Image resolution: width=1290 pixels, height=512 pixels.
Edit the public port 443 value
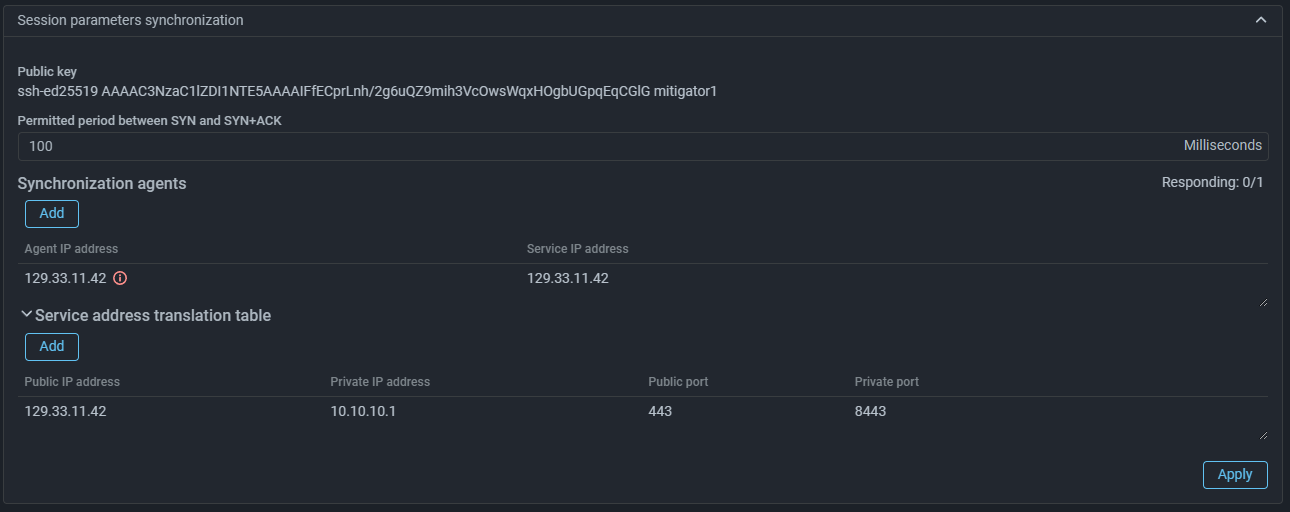pos(660,410)
